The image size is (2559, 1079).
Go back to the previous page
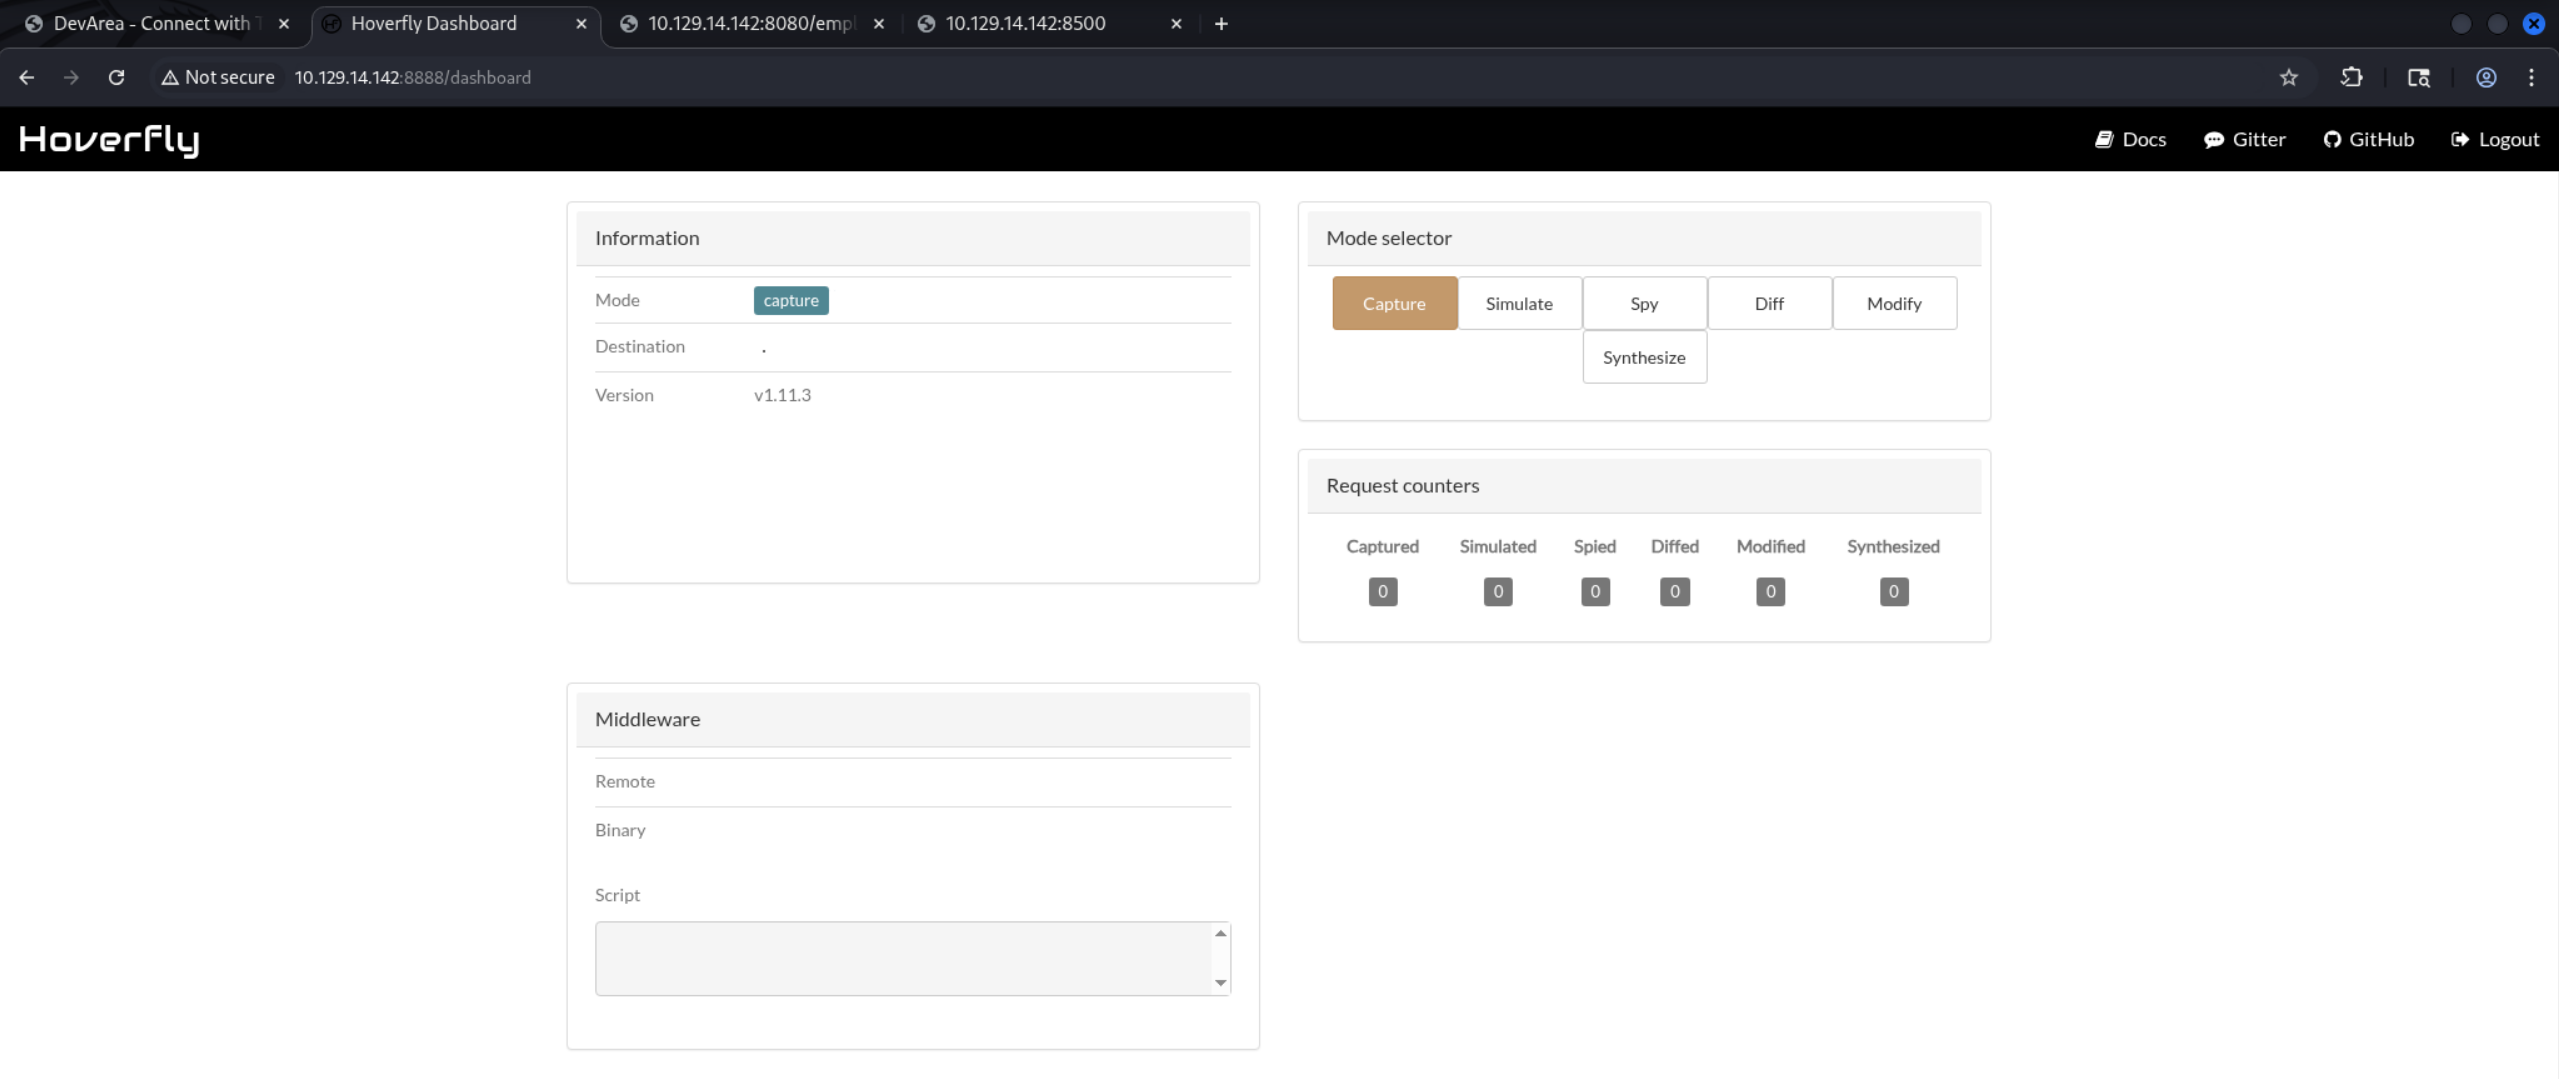click(27, 77)
